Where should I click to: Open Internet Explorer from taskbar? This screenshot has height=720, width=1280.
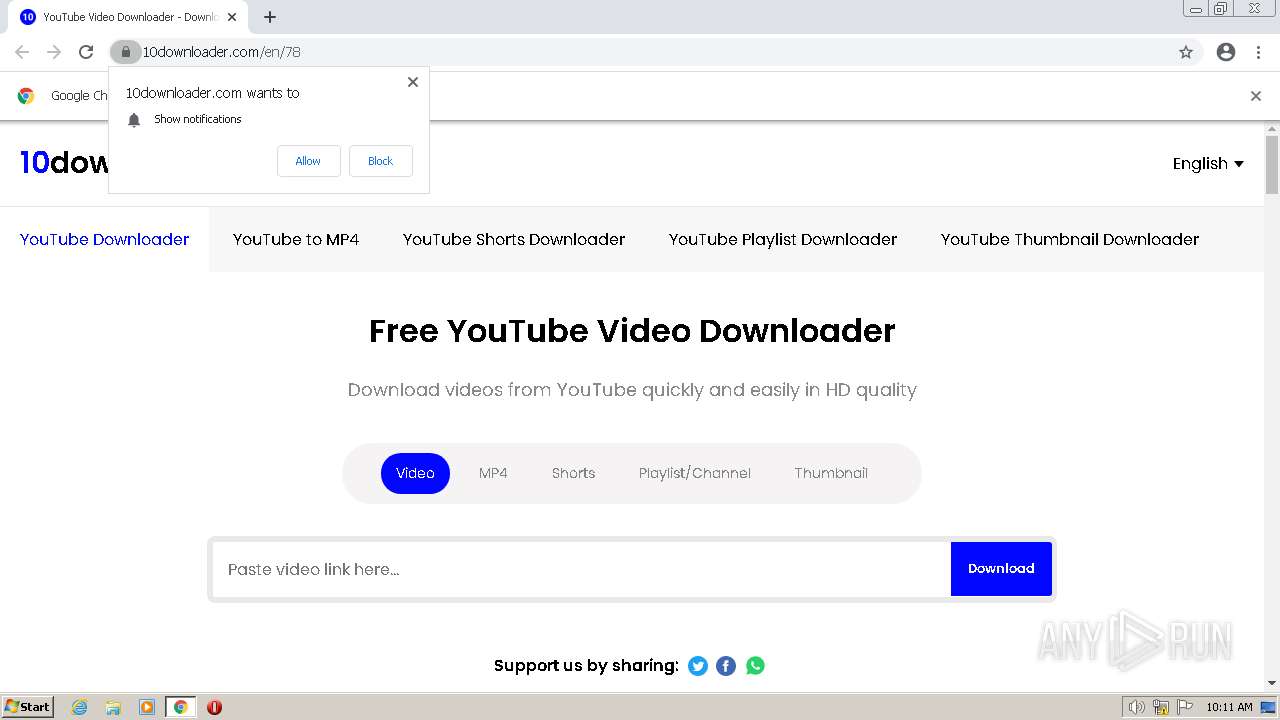80,707
